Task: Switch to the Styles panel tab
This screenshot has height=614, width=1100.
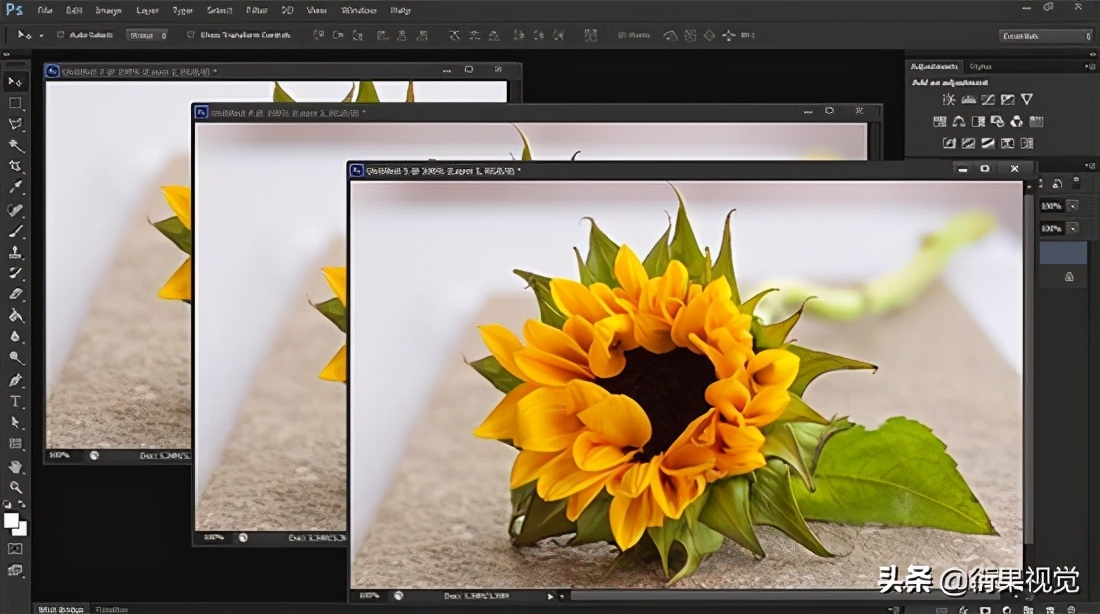Action: tap(980, 66)
